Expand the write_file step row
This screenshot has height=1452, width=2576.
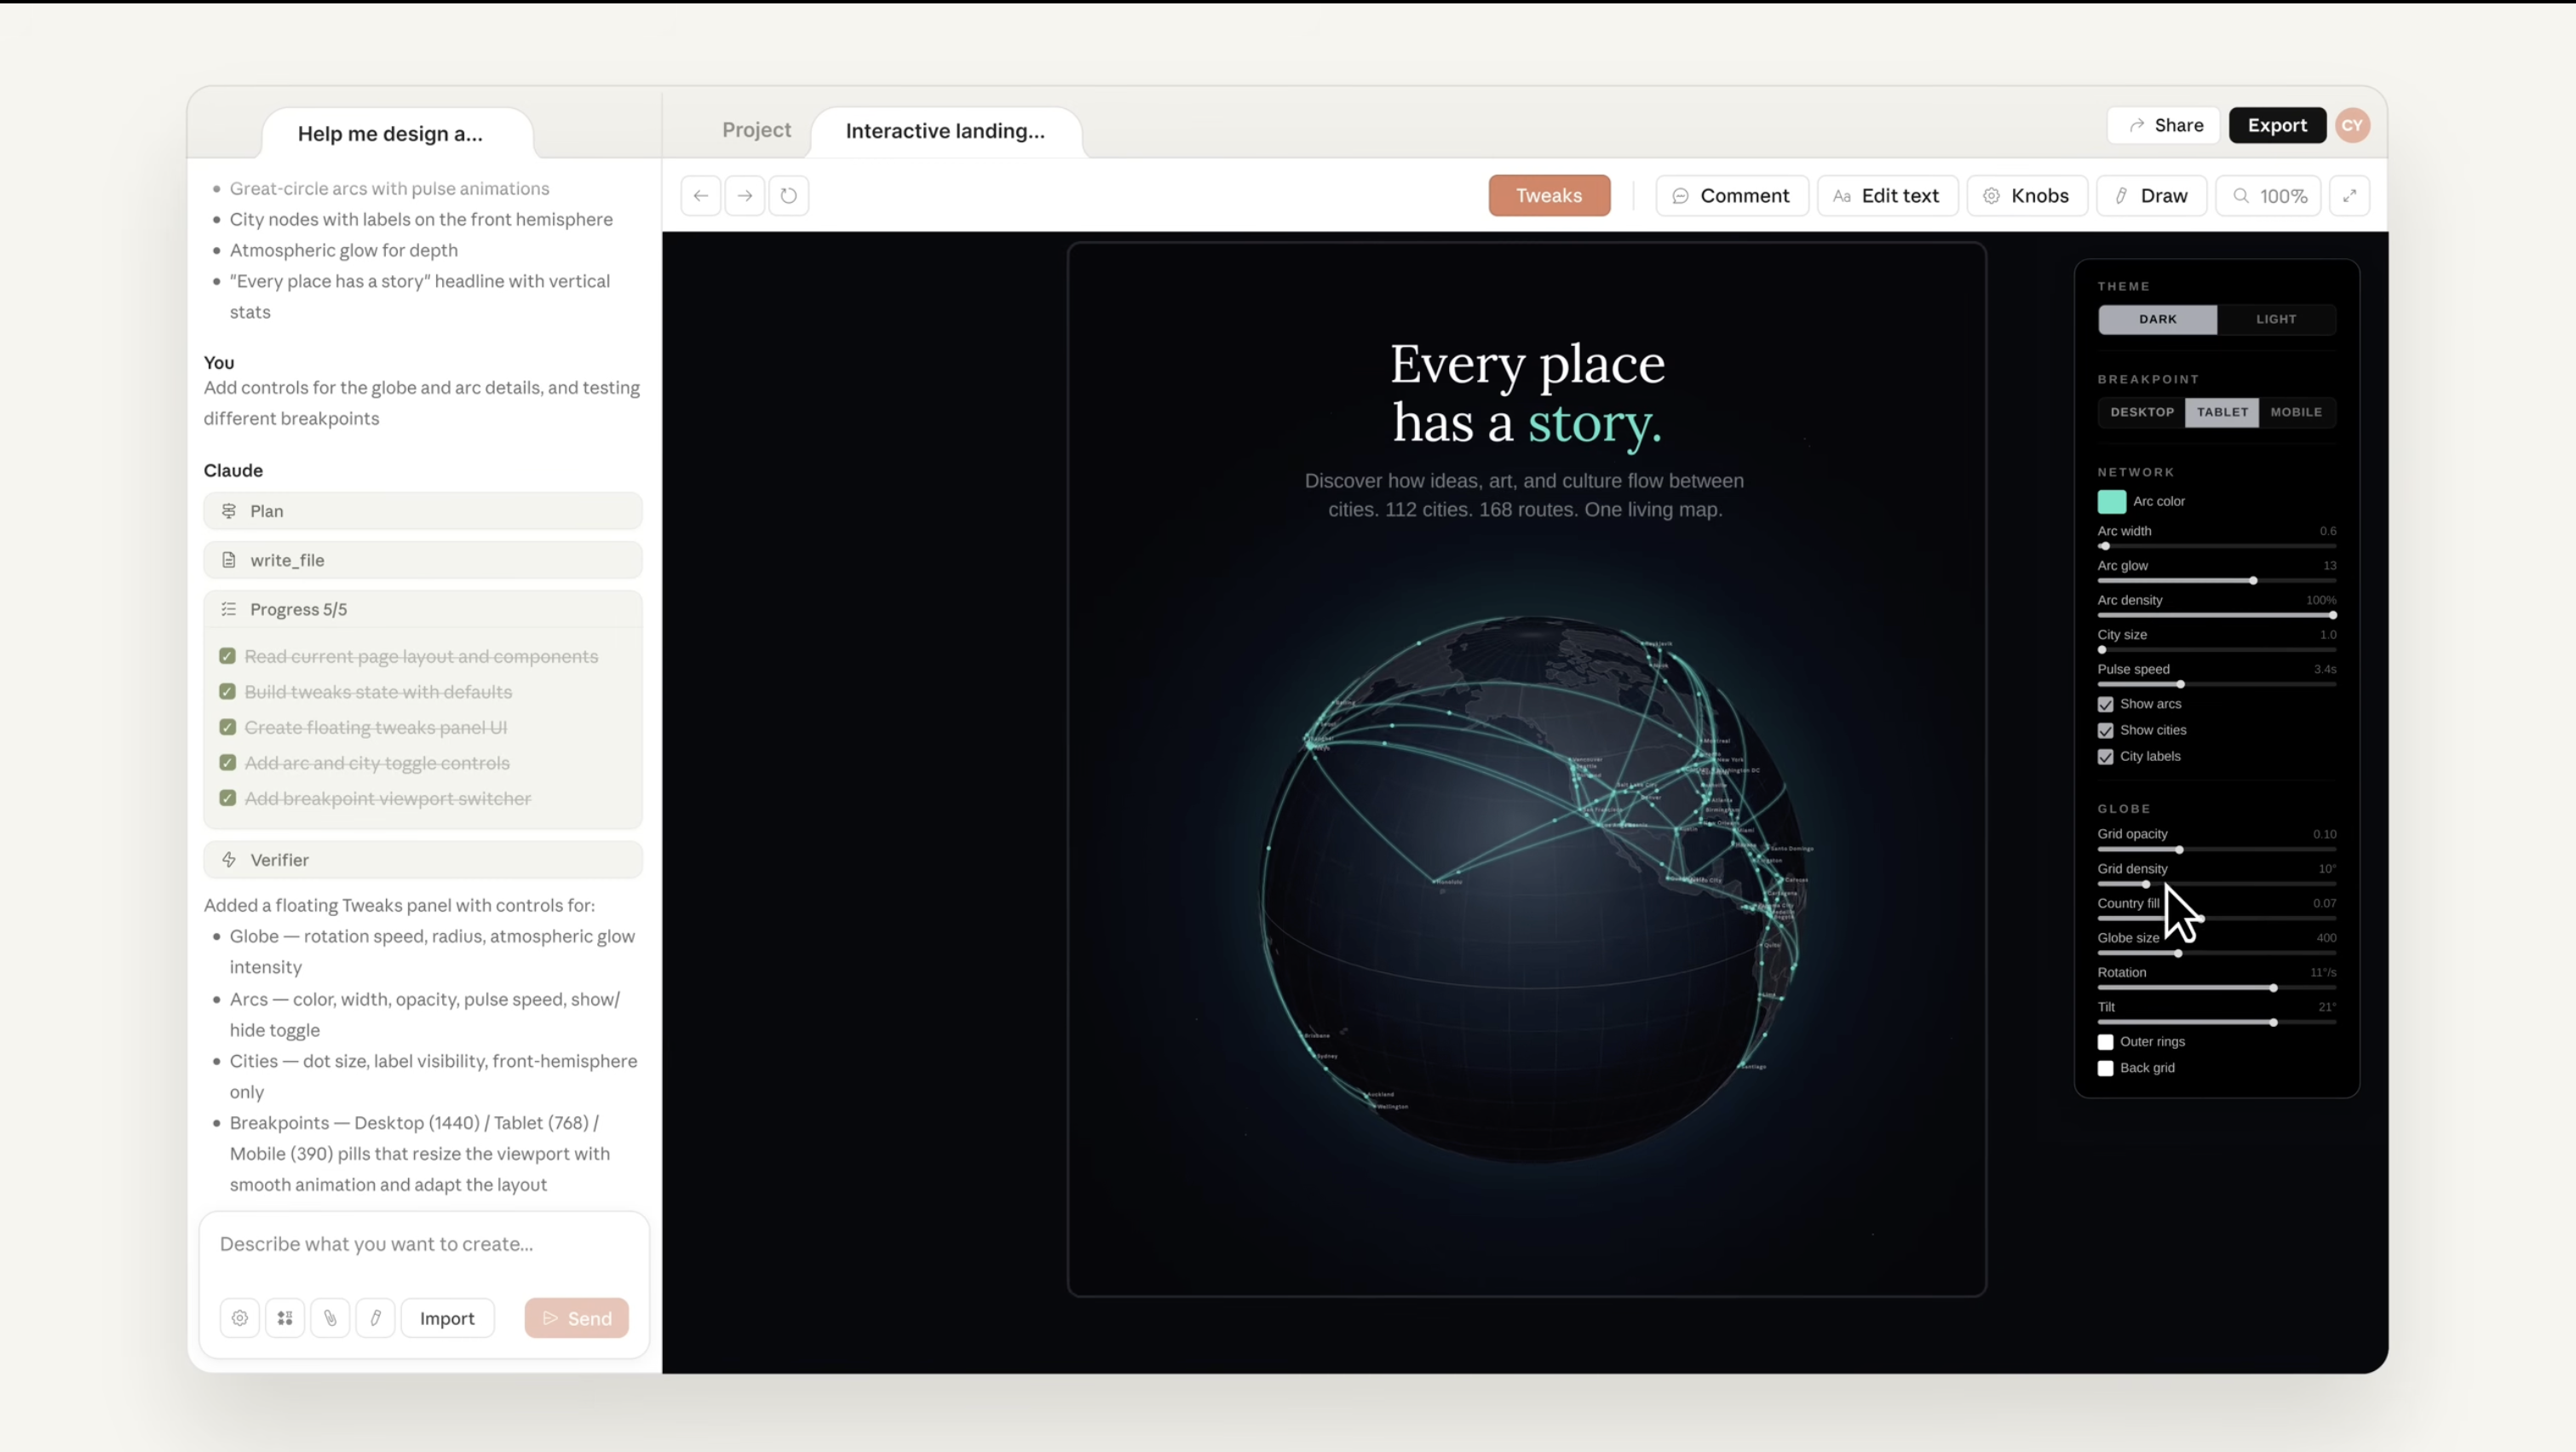423,560
